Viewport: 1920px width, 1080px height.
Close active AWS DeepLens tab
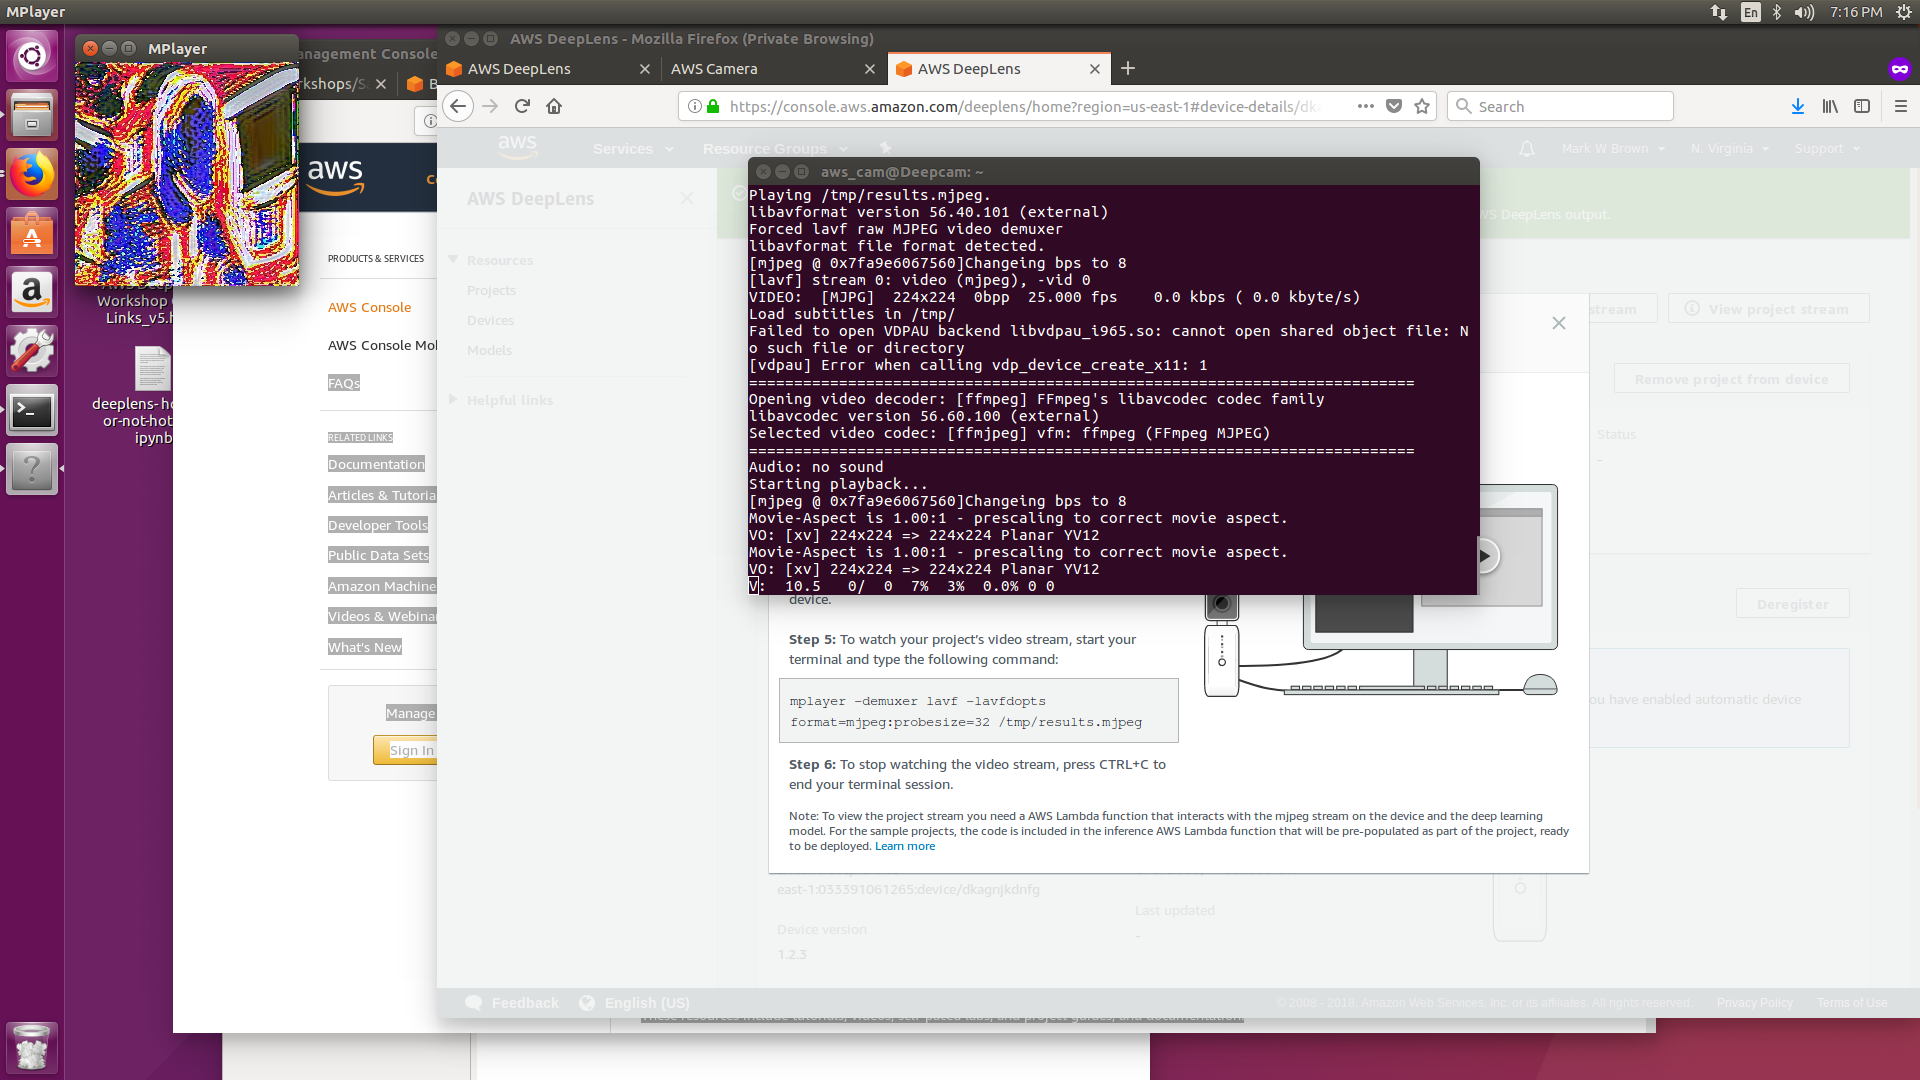pyautogui.click(x=1095, y=68)
